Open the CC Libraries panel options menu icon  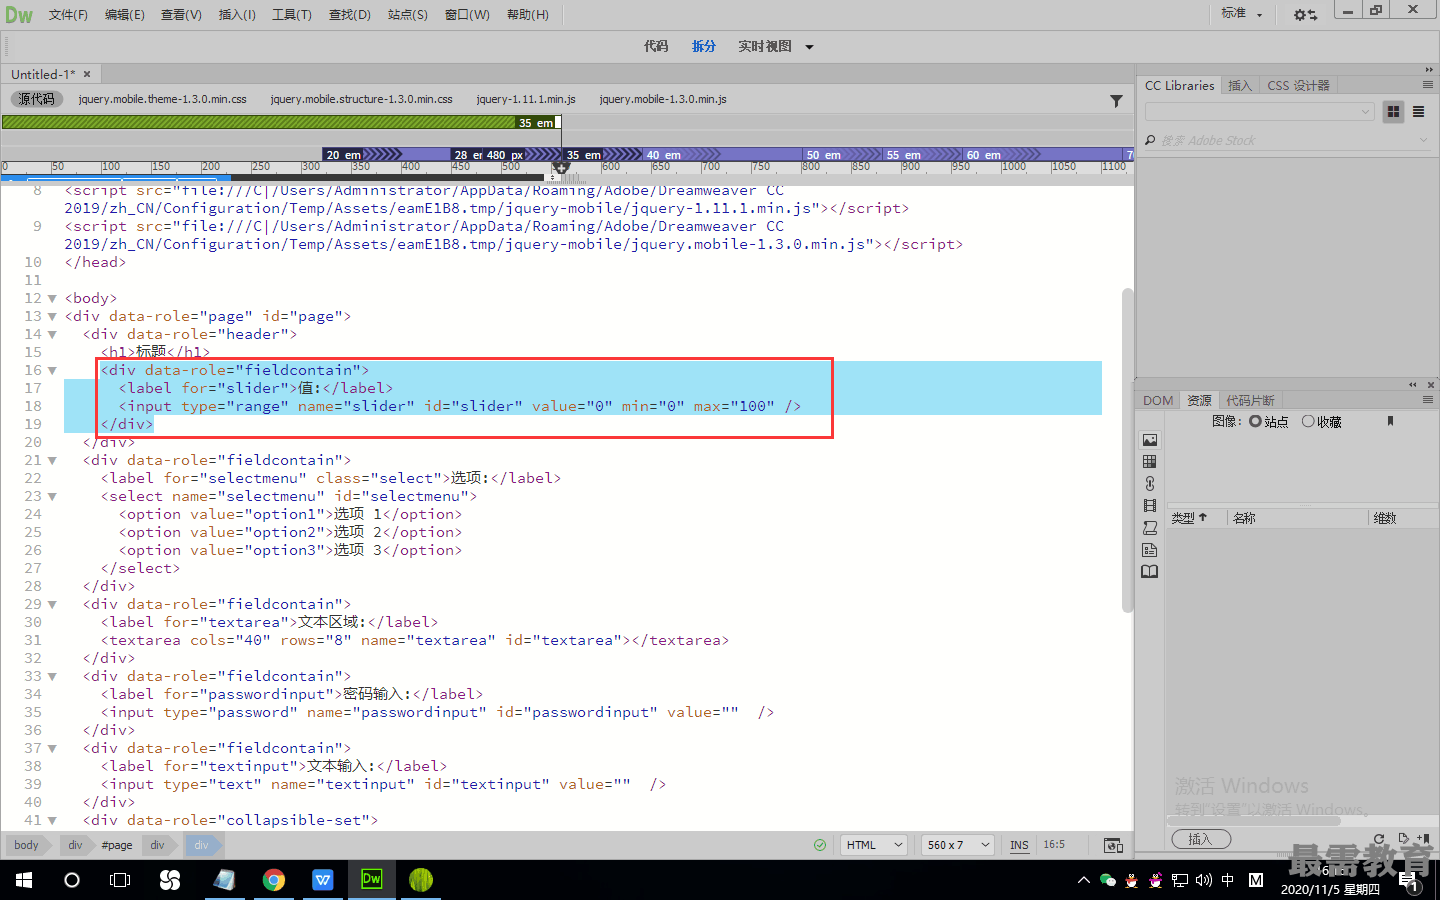pos(1428,85)
